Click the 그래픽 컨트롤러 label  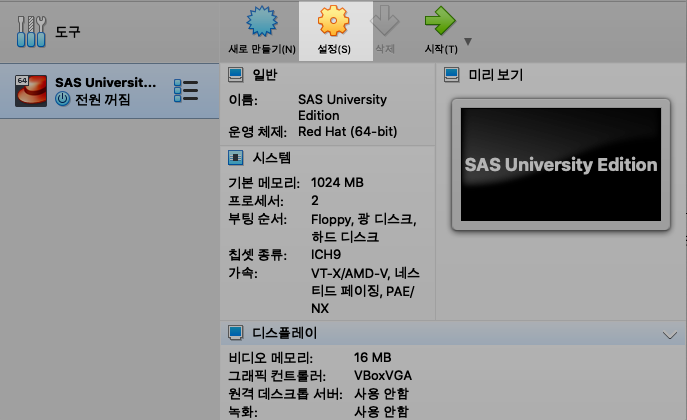pyautogui.click(x=277, y=375)
